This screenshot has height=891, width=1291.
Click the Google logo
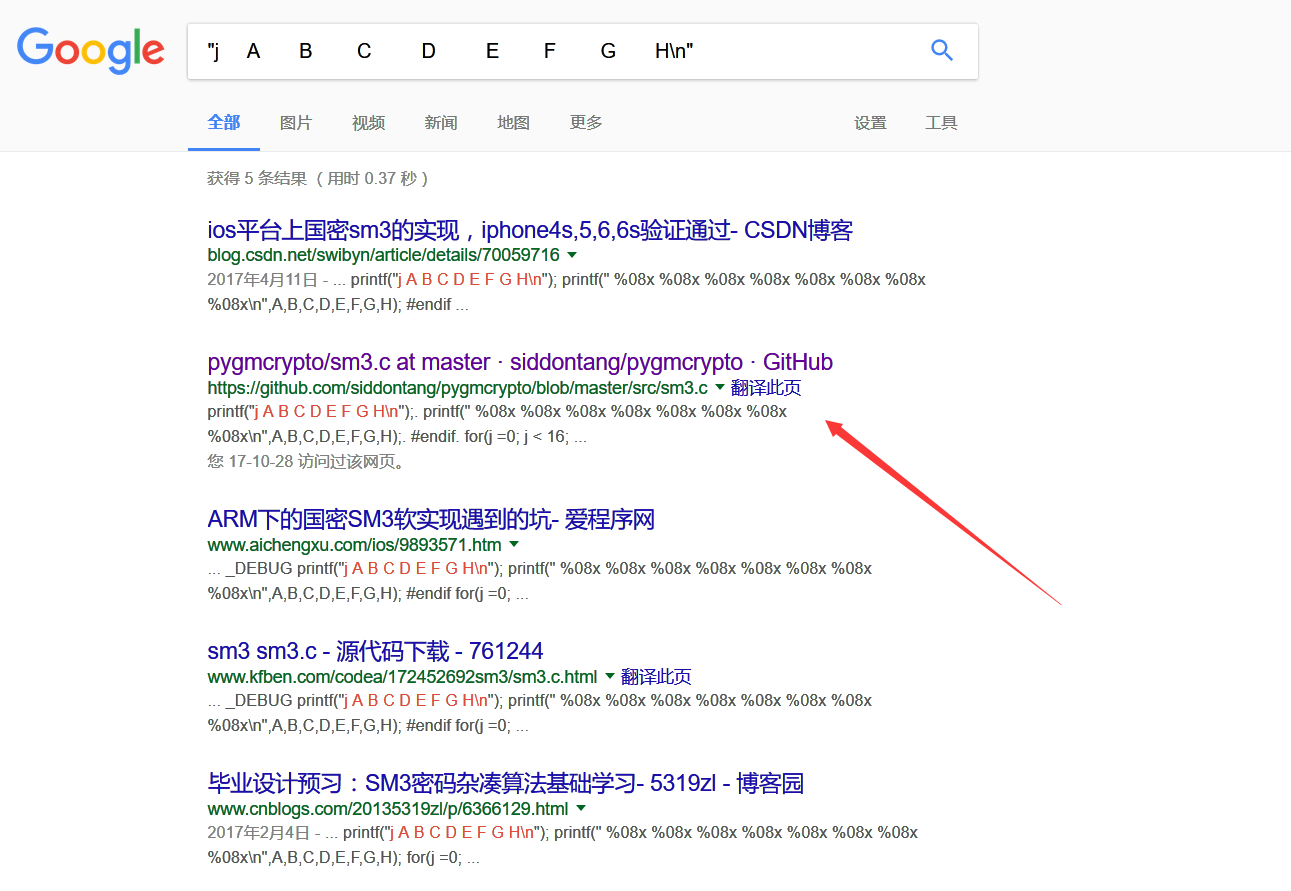(x=91, y=50)
